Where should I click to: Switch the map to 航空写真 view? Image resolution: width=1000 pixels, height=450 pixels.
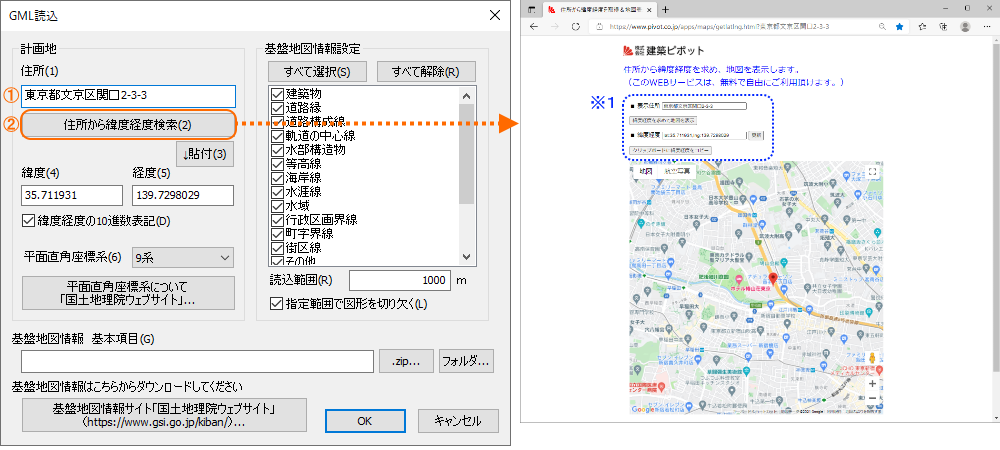click(676, 172)
